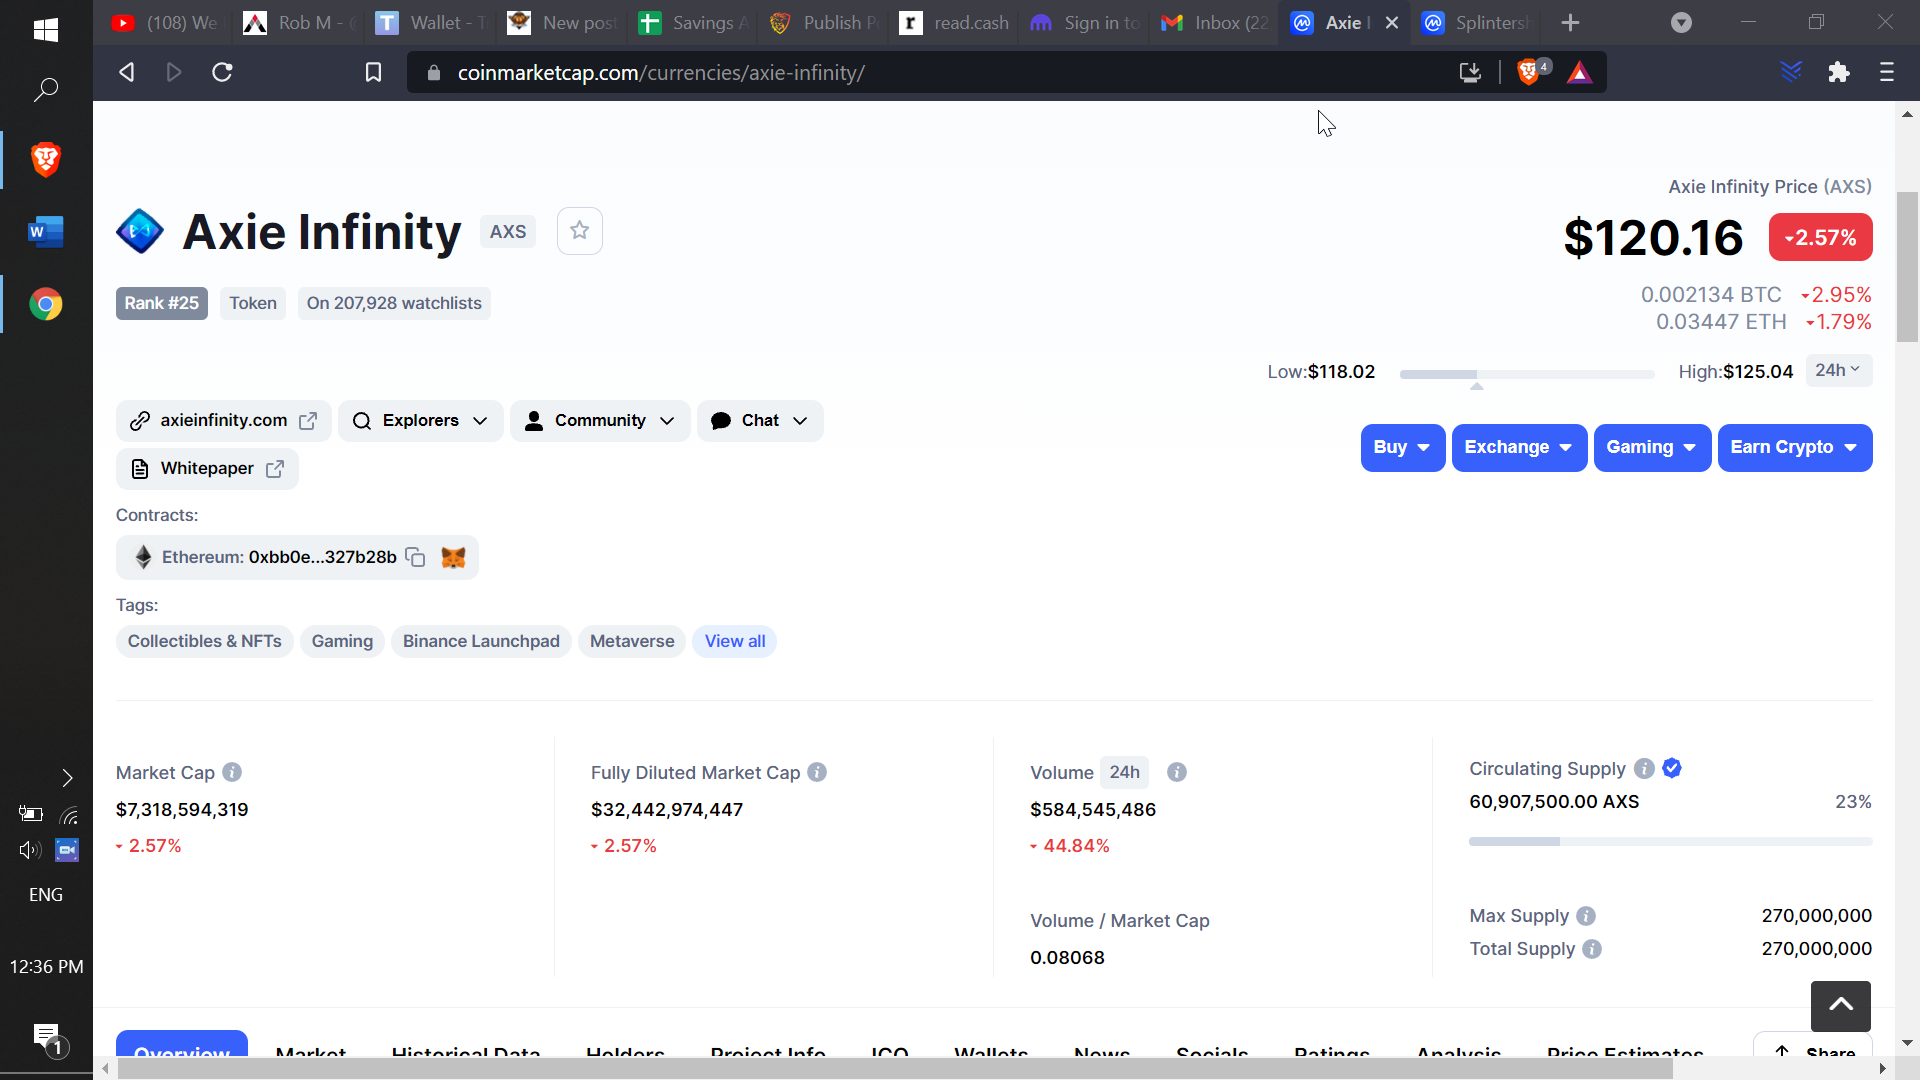
Task: Switch to the Savings tab
Action: click(692, 23)
